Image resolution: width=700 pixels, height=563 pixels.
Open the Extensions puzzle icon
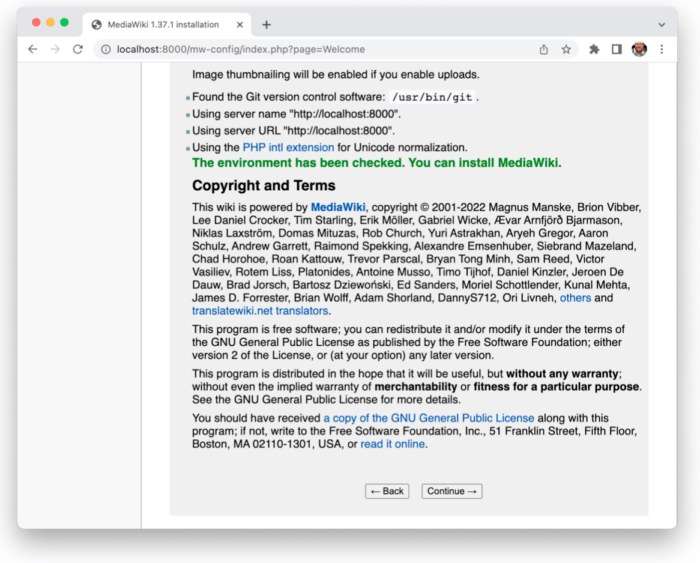(x=594, y=50)
